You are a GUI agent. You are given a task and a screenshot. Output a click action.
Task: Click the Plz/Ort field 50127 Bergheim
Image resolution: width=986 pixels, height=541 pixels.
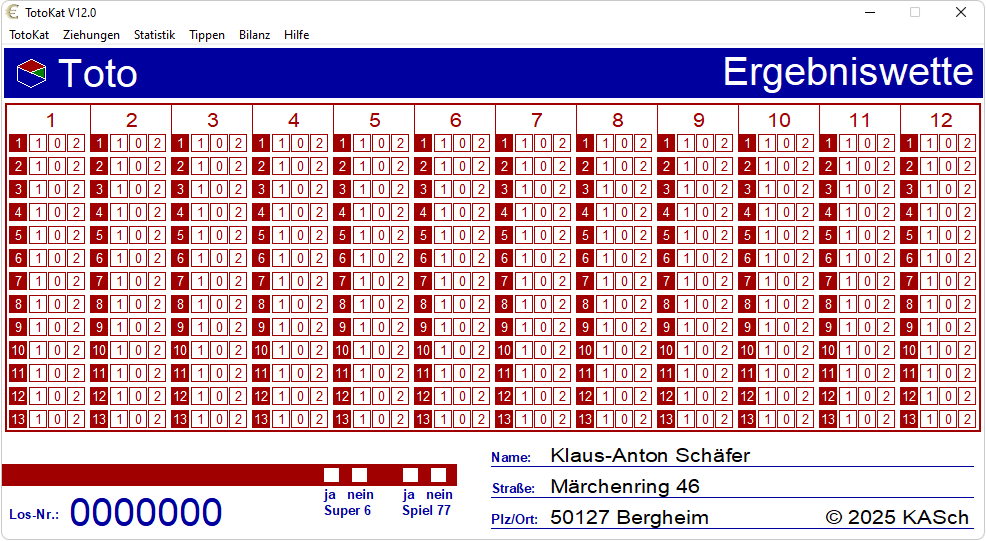(x=629, y=518)
